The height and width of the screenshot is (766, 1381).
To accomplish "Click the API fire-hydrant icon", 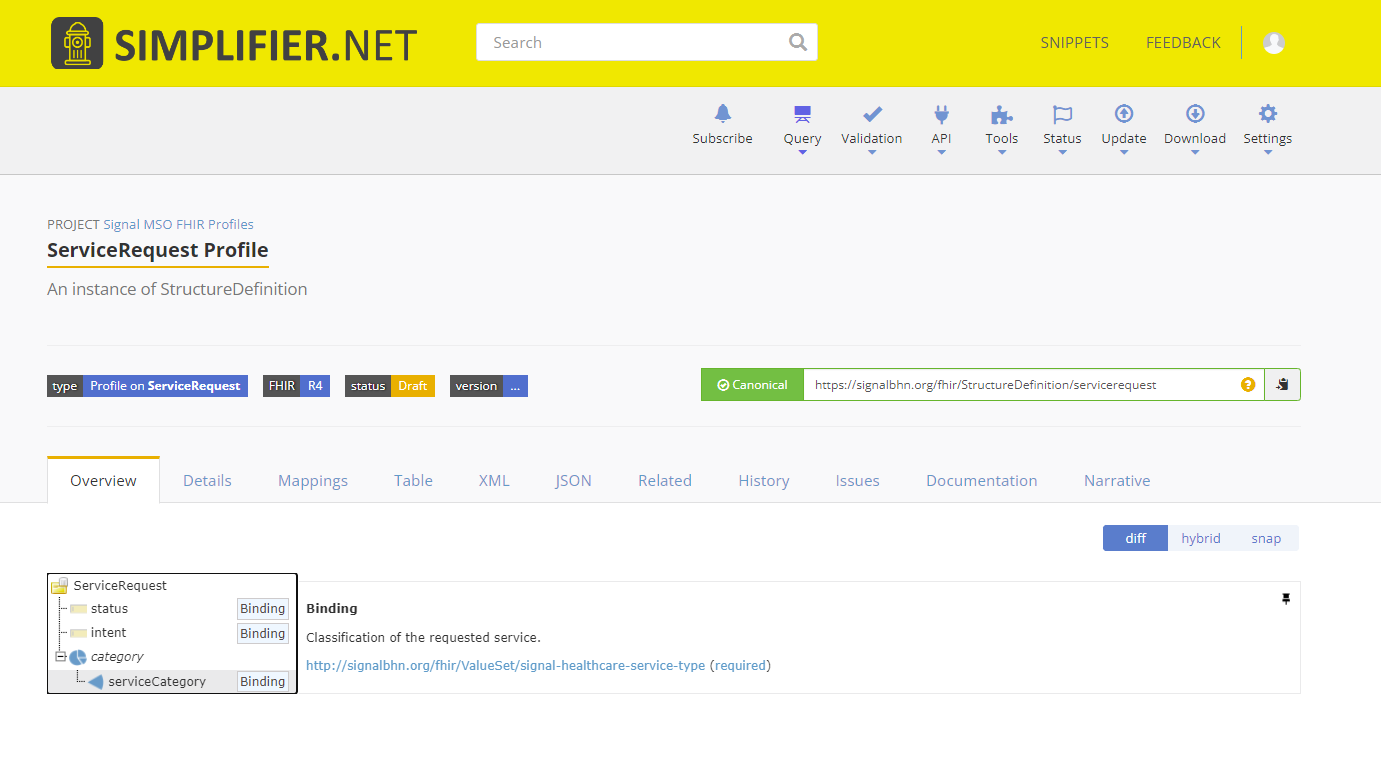I will 941,114.
